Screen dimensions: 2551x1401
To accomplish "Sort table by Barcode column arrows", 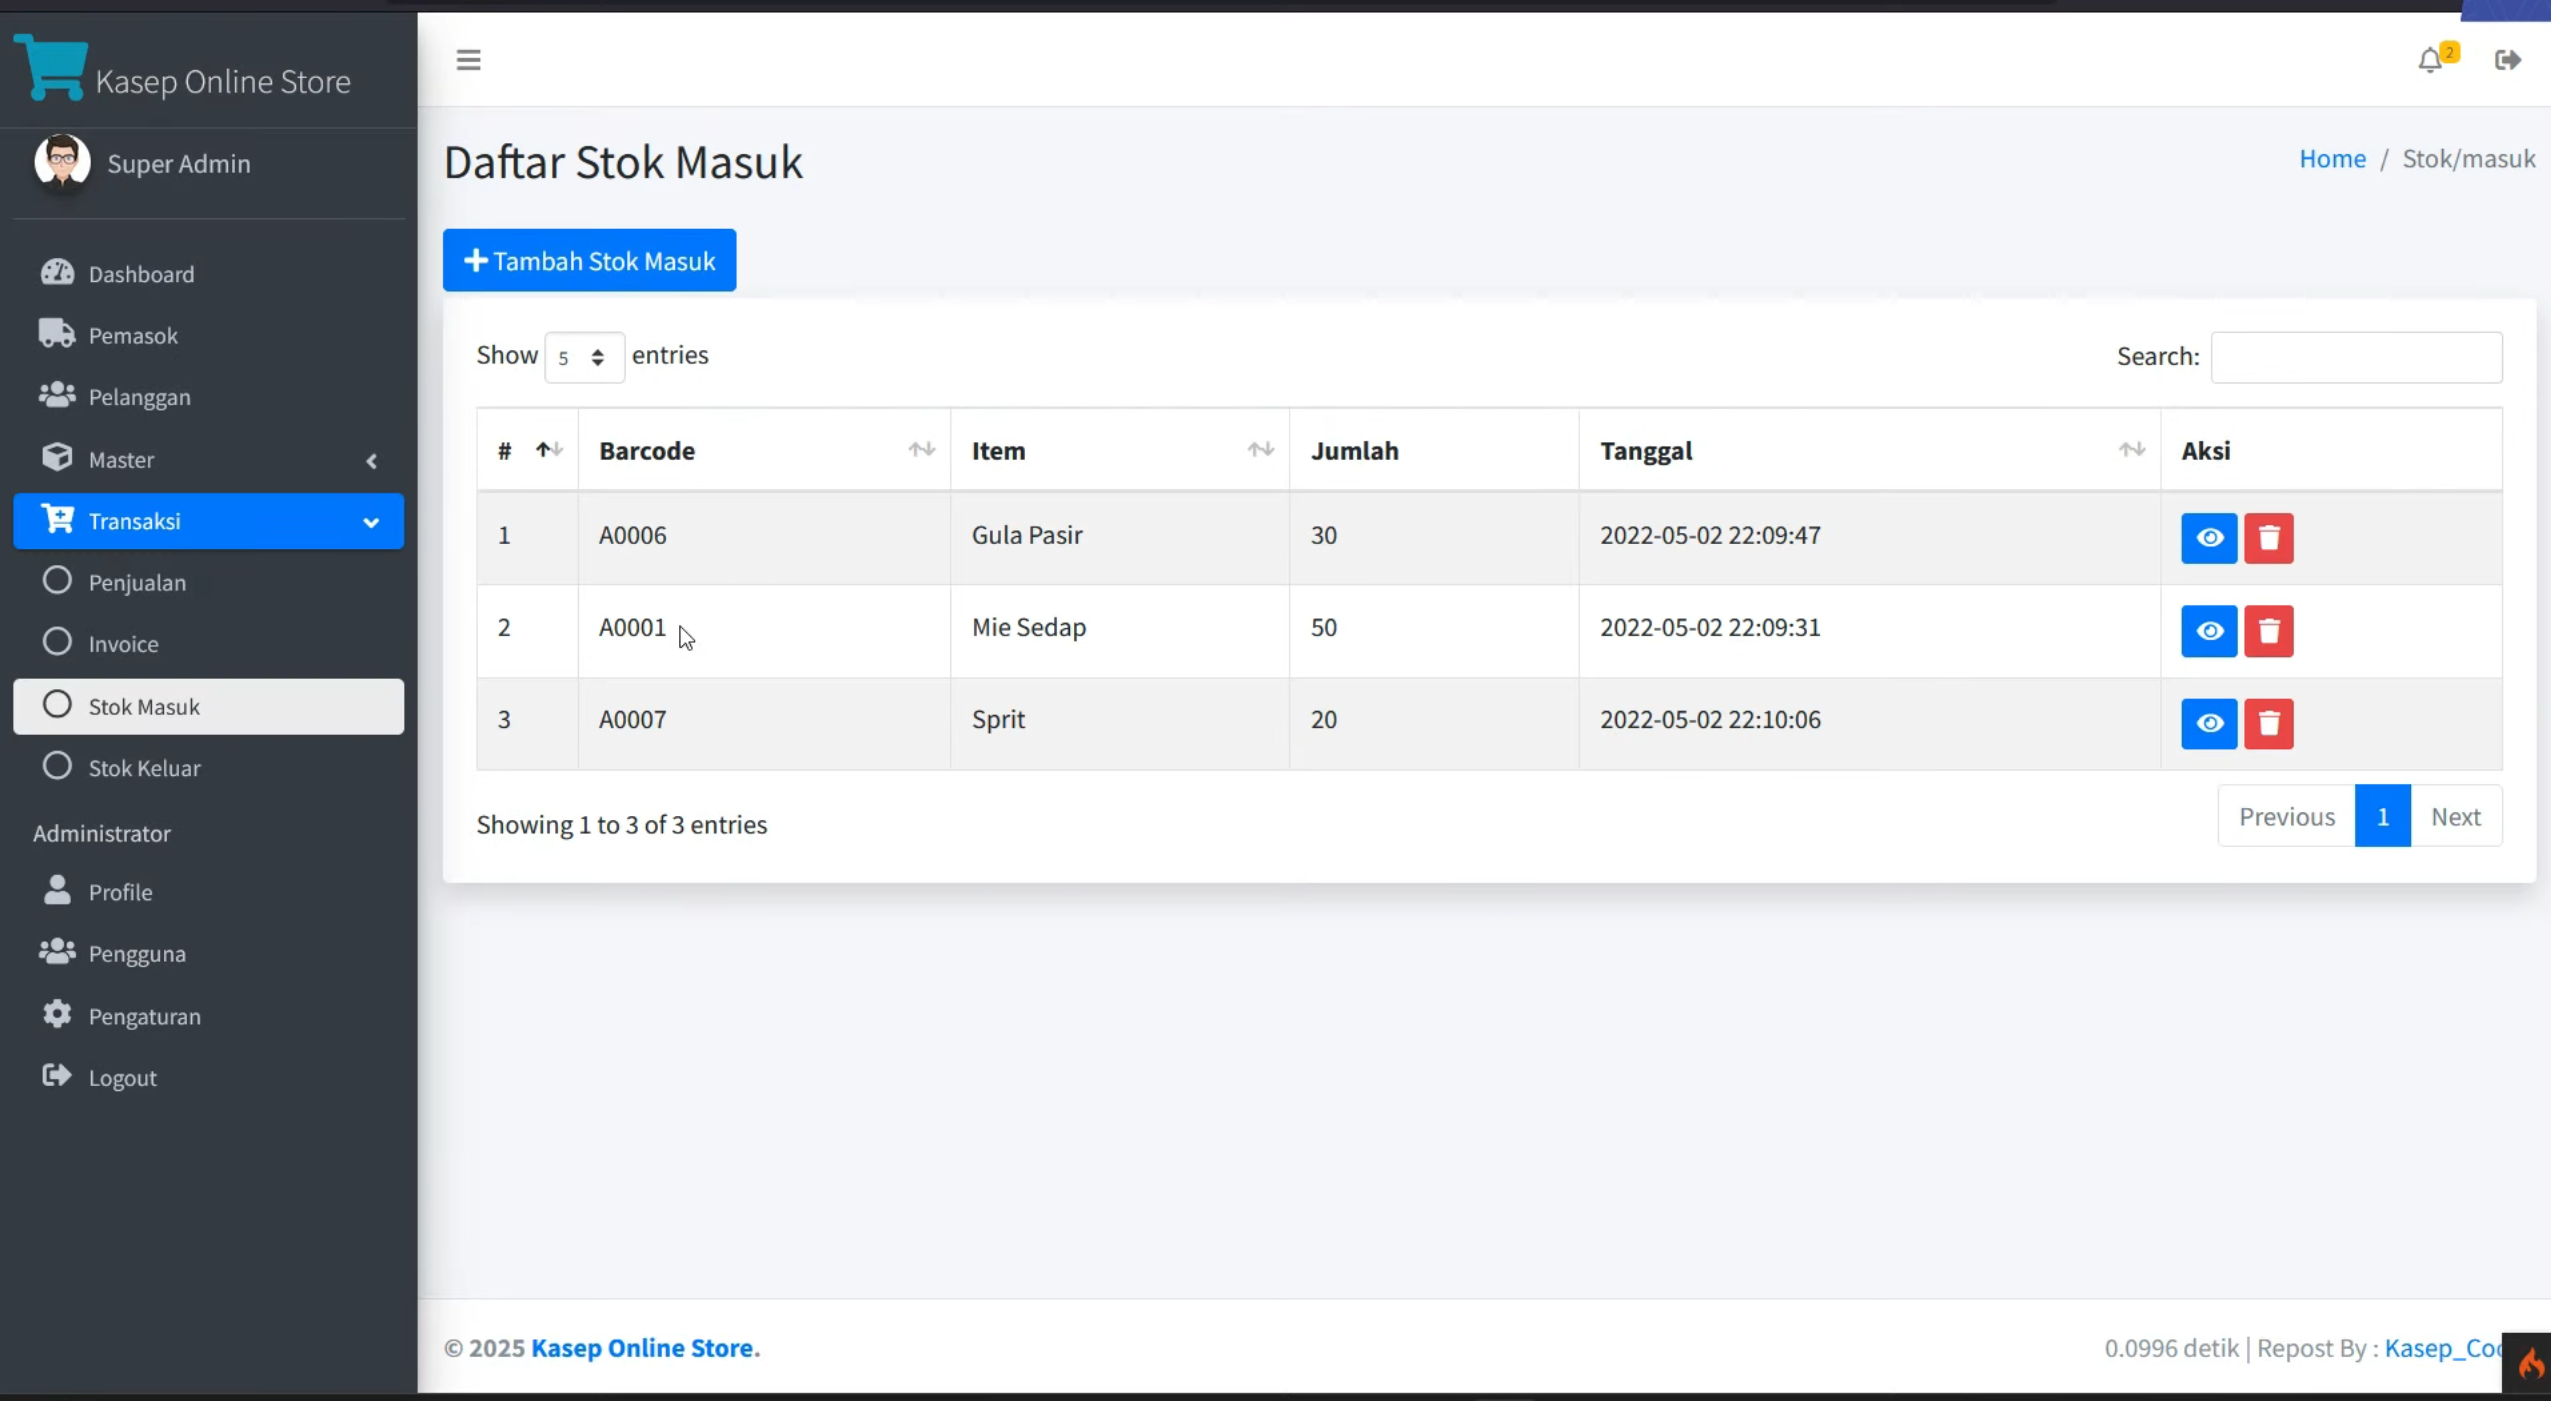I will 921,450.
